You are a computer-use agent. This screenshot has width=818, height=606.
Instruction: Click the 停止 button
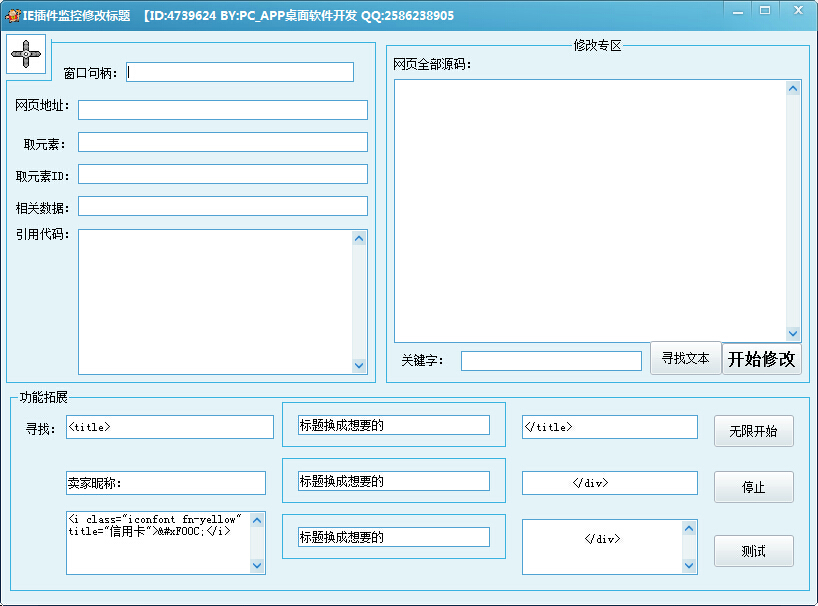coord(753,487)
